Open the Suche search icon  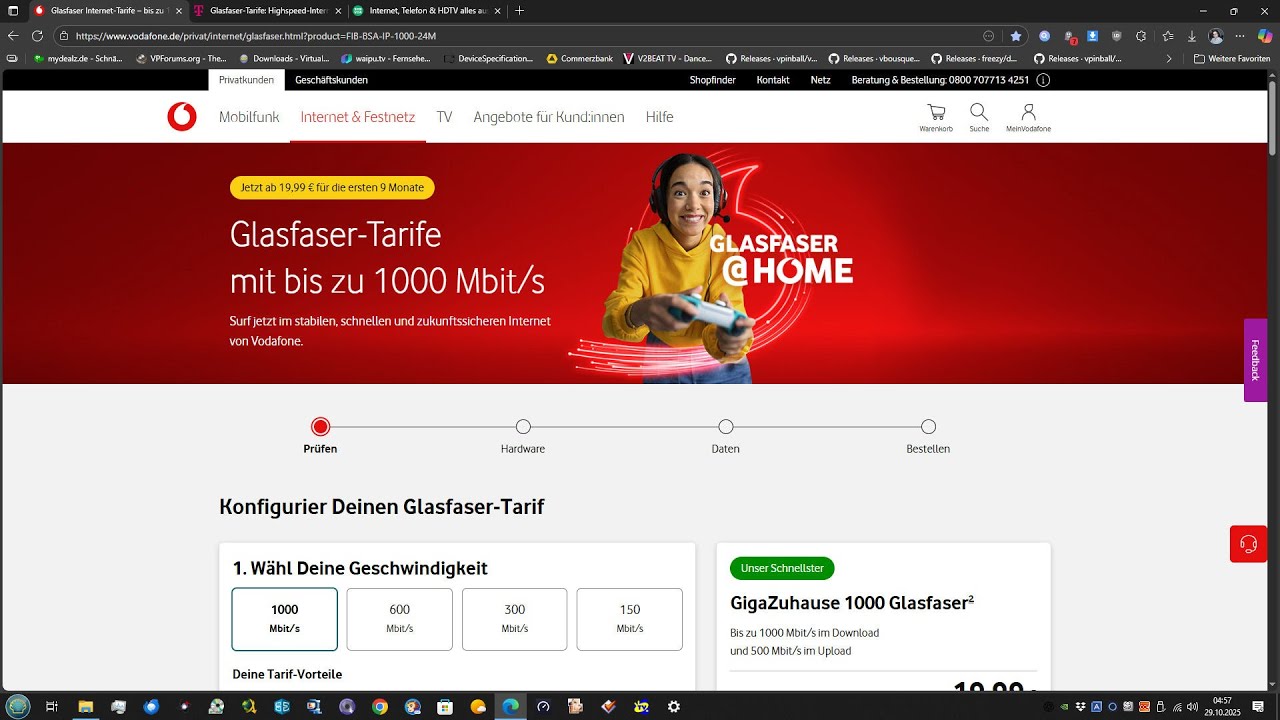pos(979,117)
